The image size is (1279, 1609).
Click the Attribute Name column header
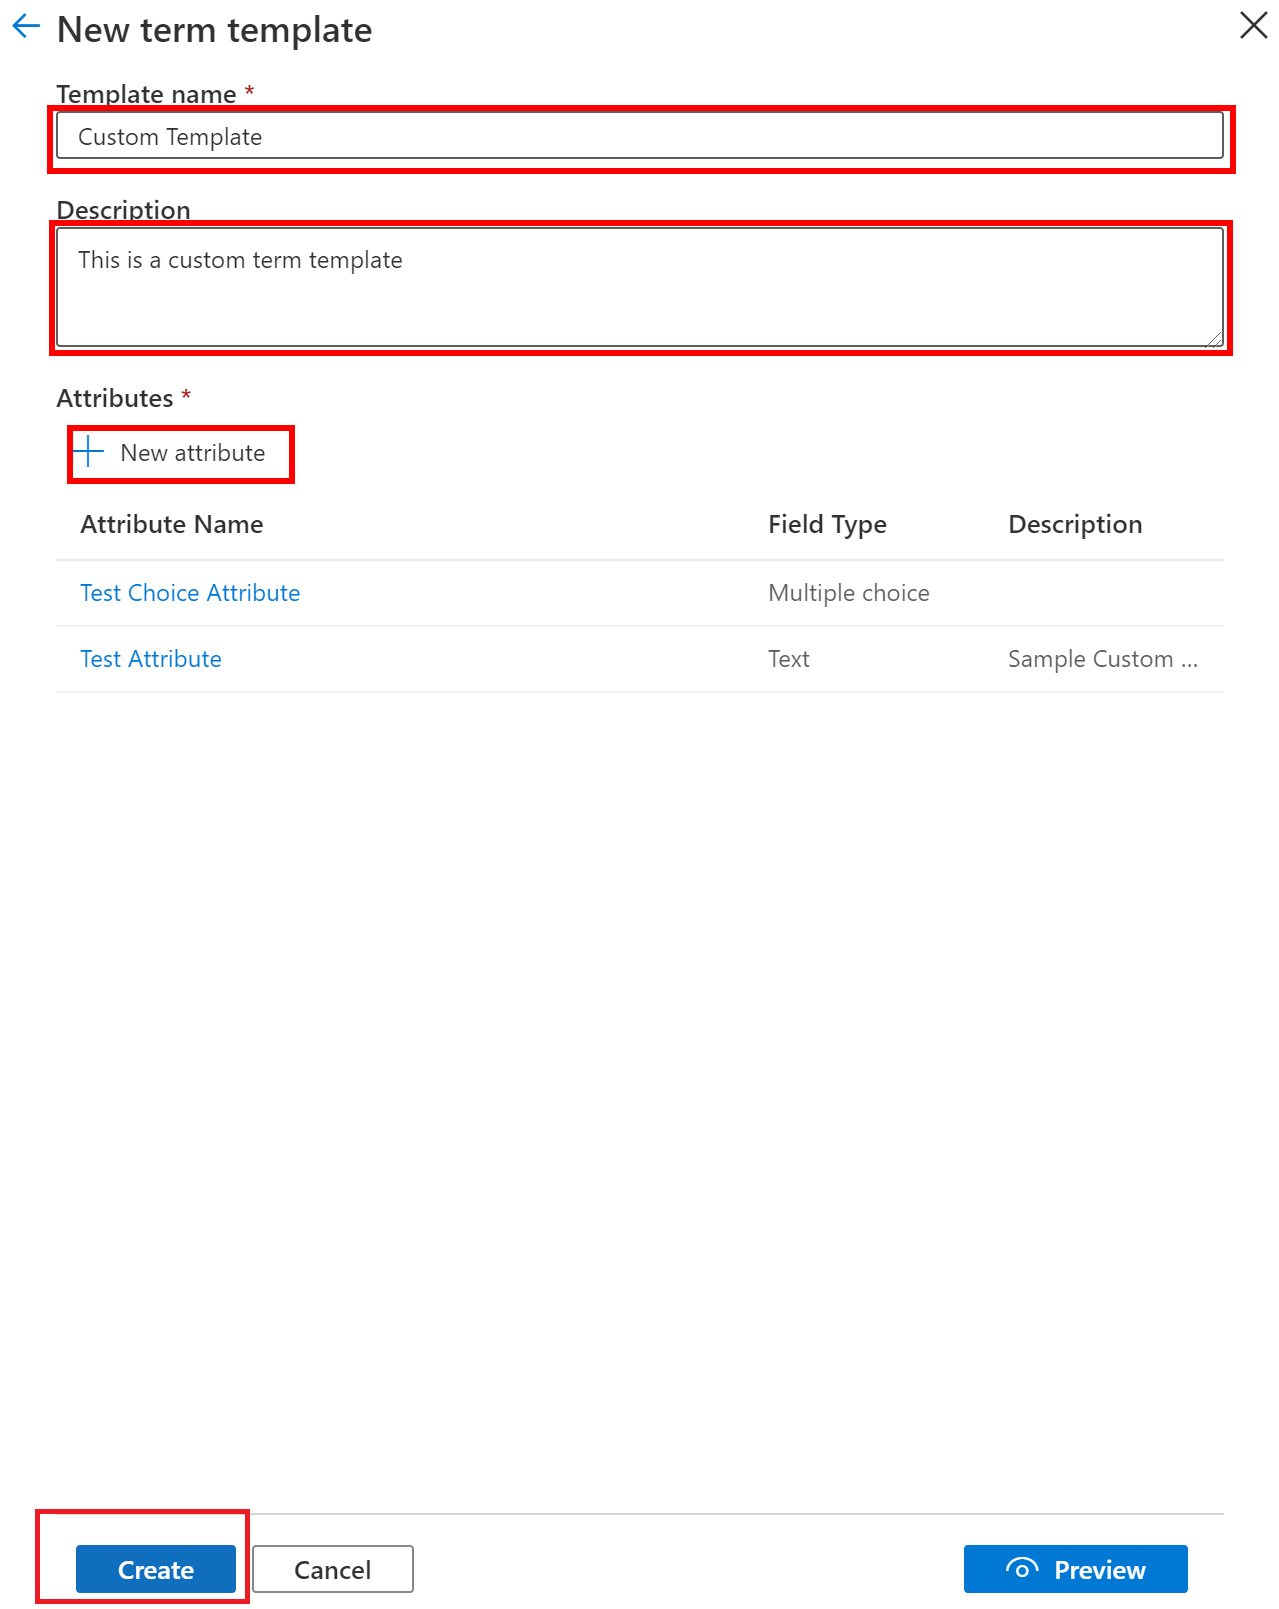(172, 524)
